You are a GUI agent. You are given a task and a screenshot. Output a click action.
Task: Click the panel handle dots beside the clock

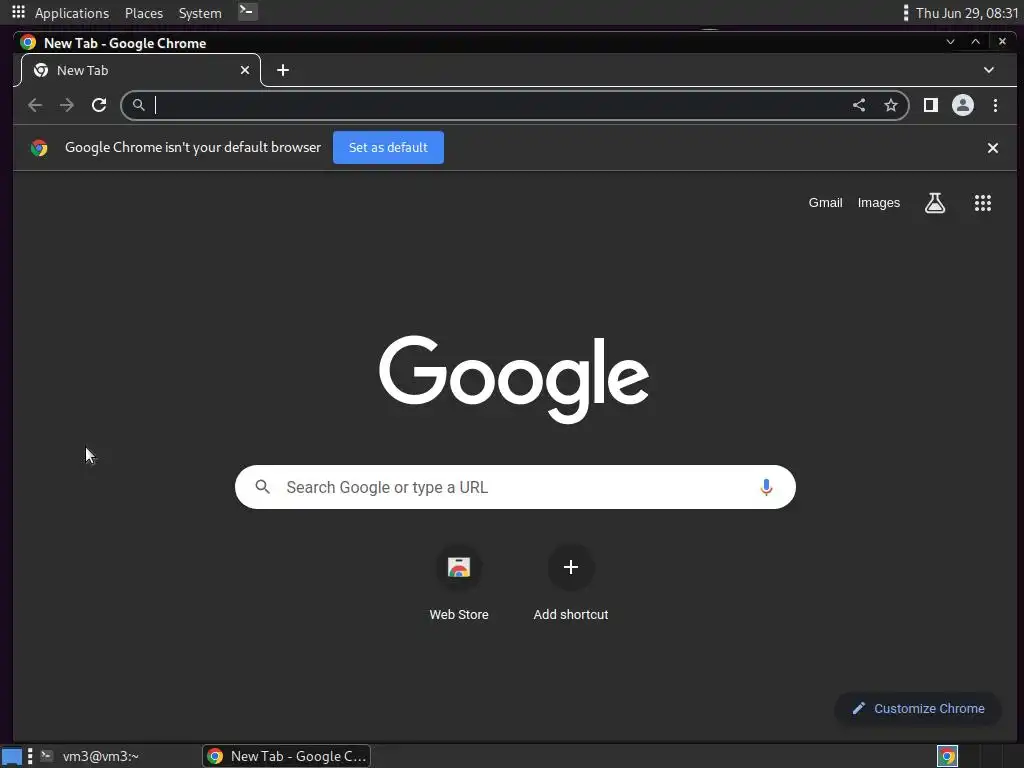click(x=906, y=13)
